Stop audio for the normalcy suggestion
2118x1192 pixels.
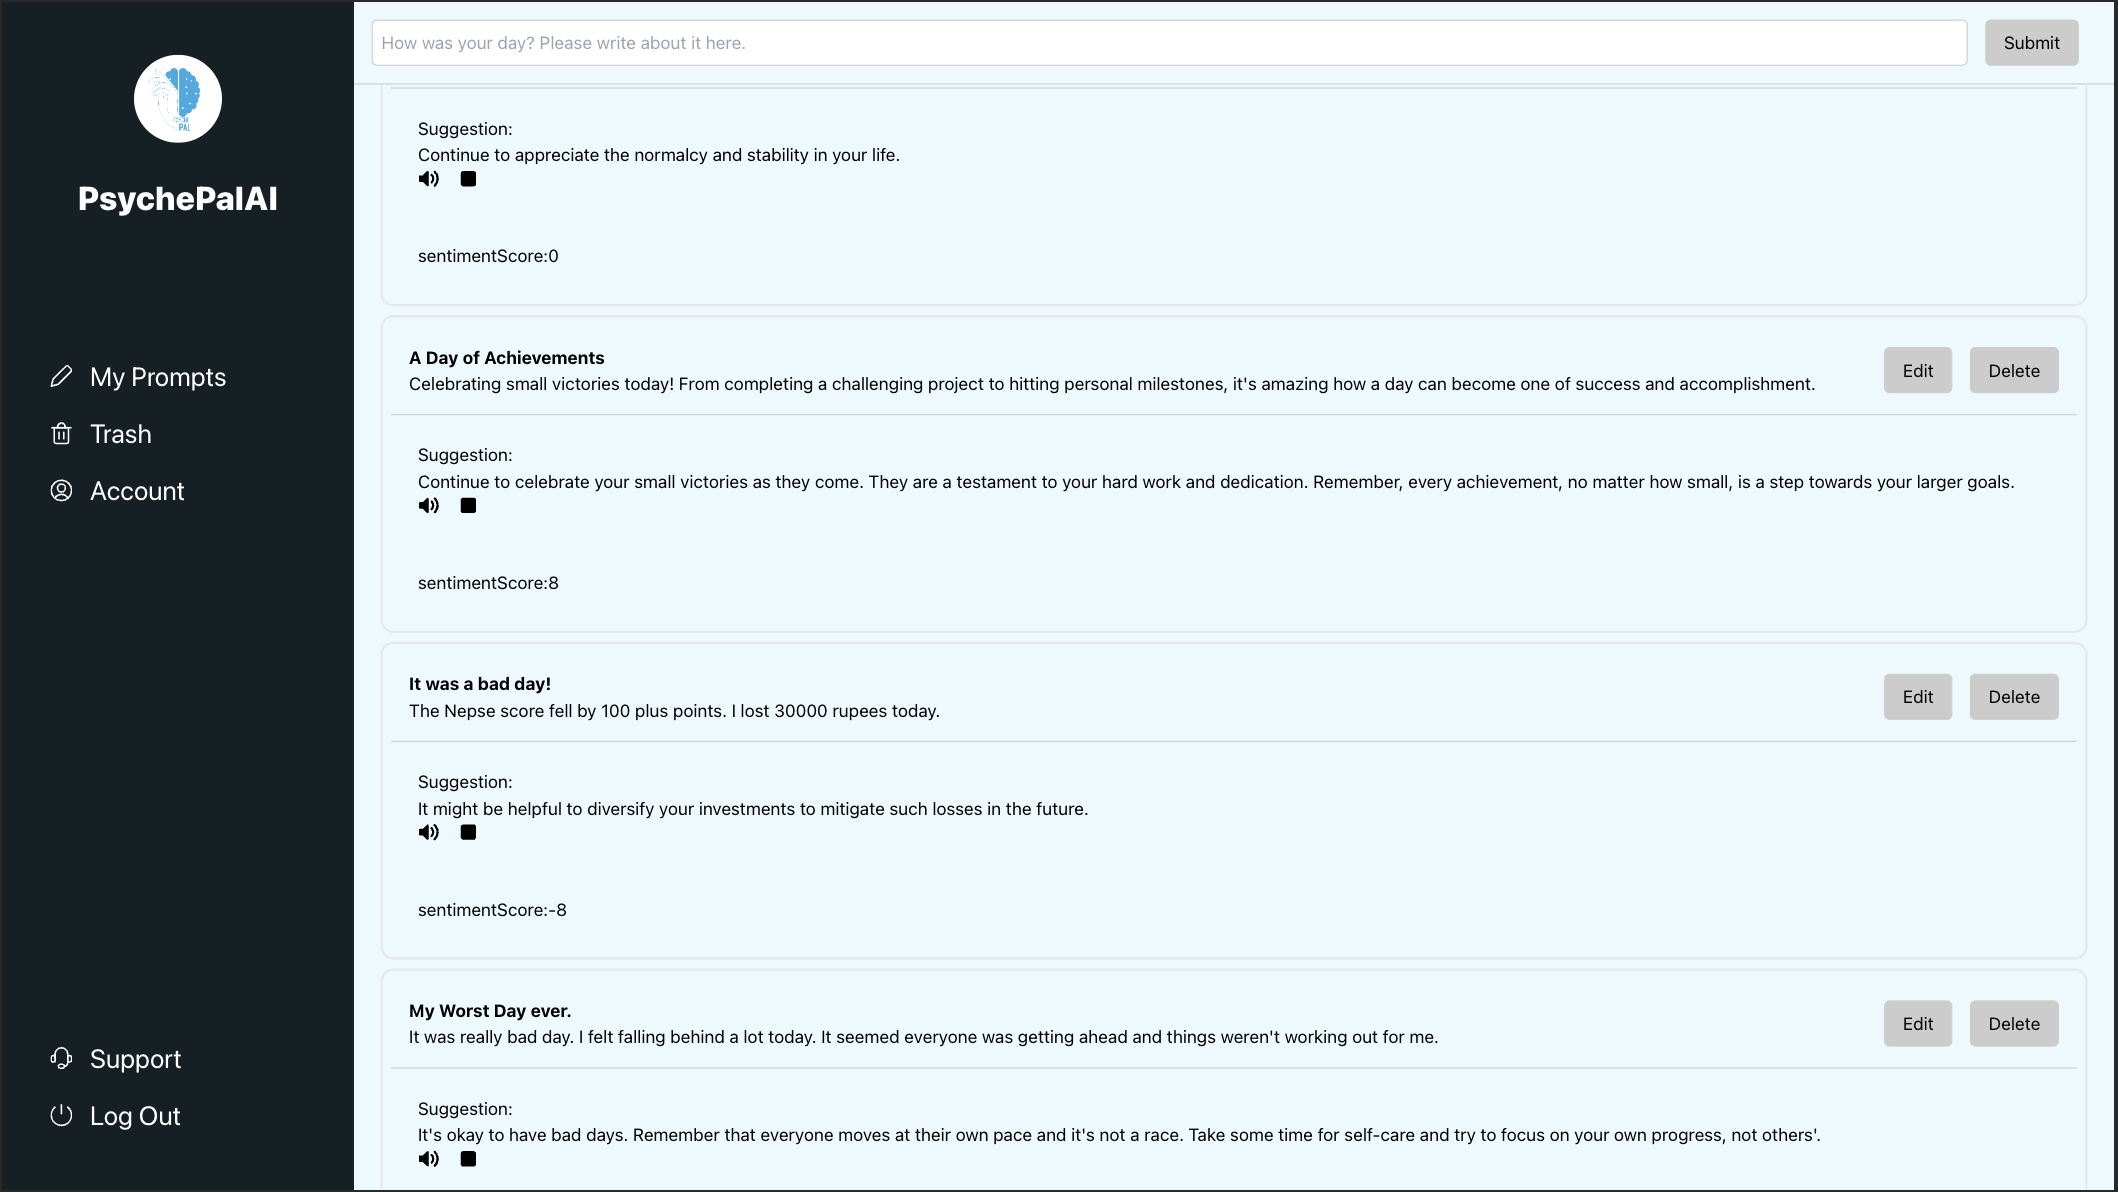coord(468,179)
